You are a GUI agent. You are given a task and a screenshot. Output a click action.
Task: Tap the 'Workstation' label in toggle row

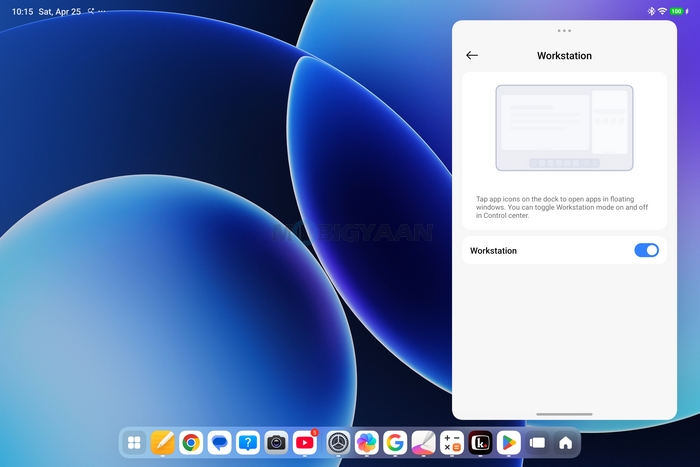[x=493, y=251]
